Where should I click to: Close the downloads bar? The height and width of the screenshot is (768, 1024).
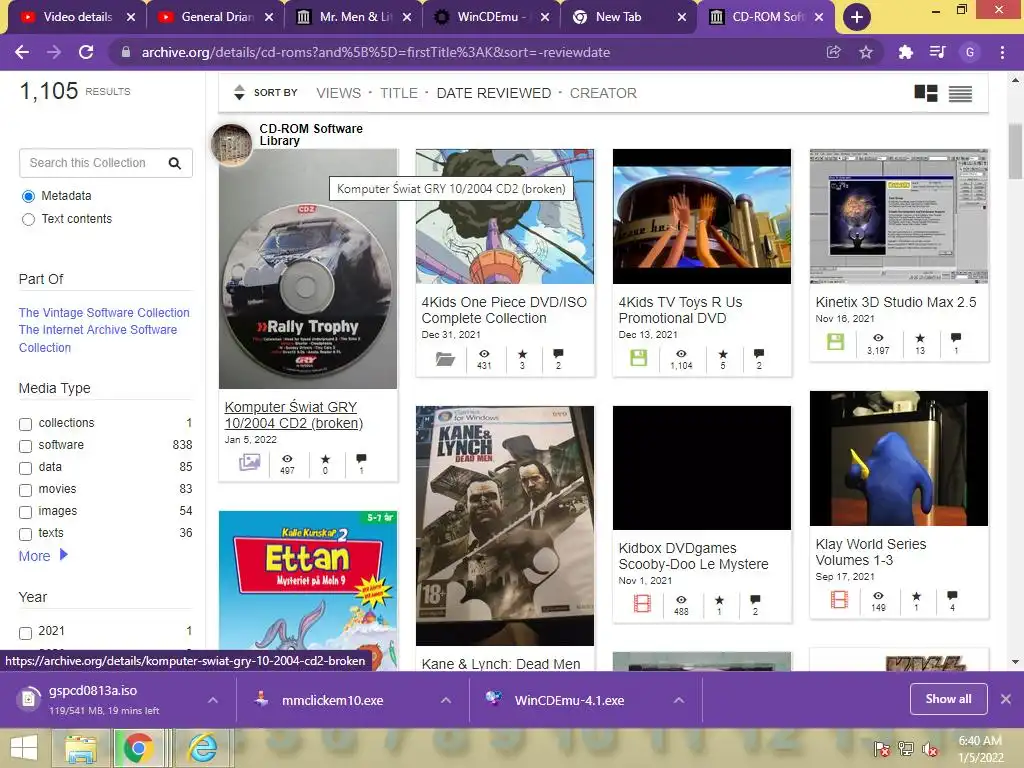(x=1006, y=699)
